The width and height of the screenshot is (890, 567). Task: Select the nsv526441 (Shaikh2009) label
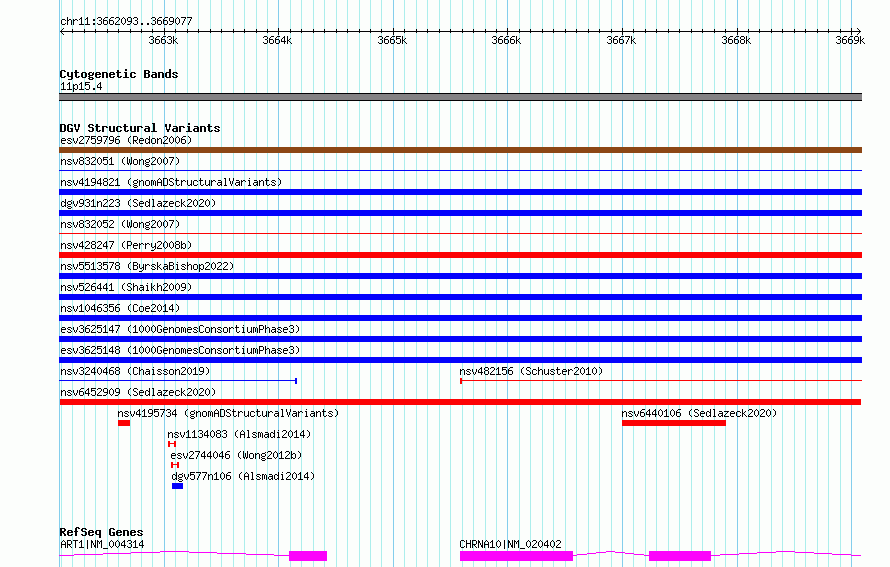coord(126,287)
